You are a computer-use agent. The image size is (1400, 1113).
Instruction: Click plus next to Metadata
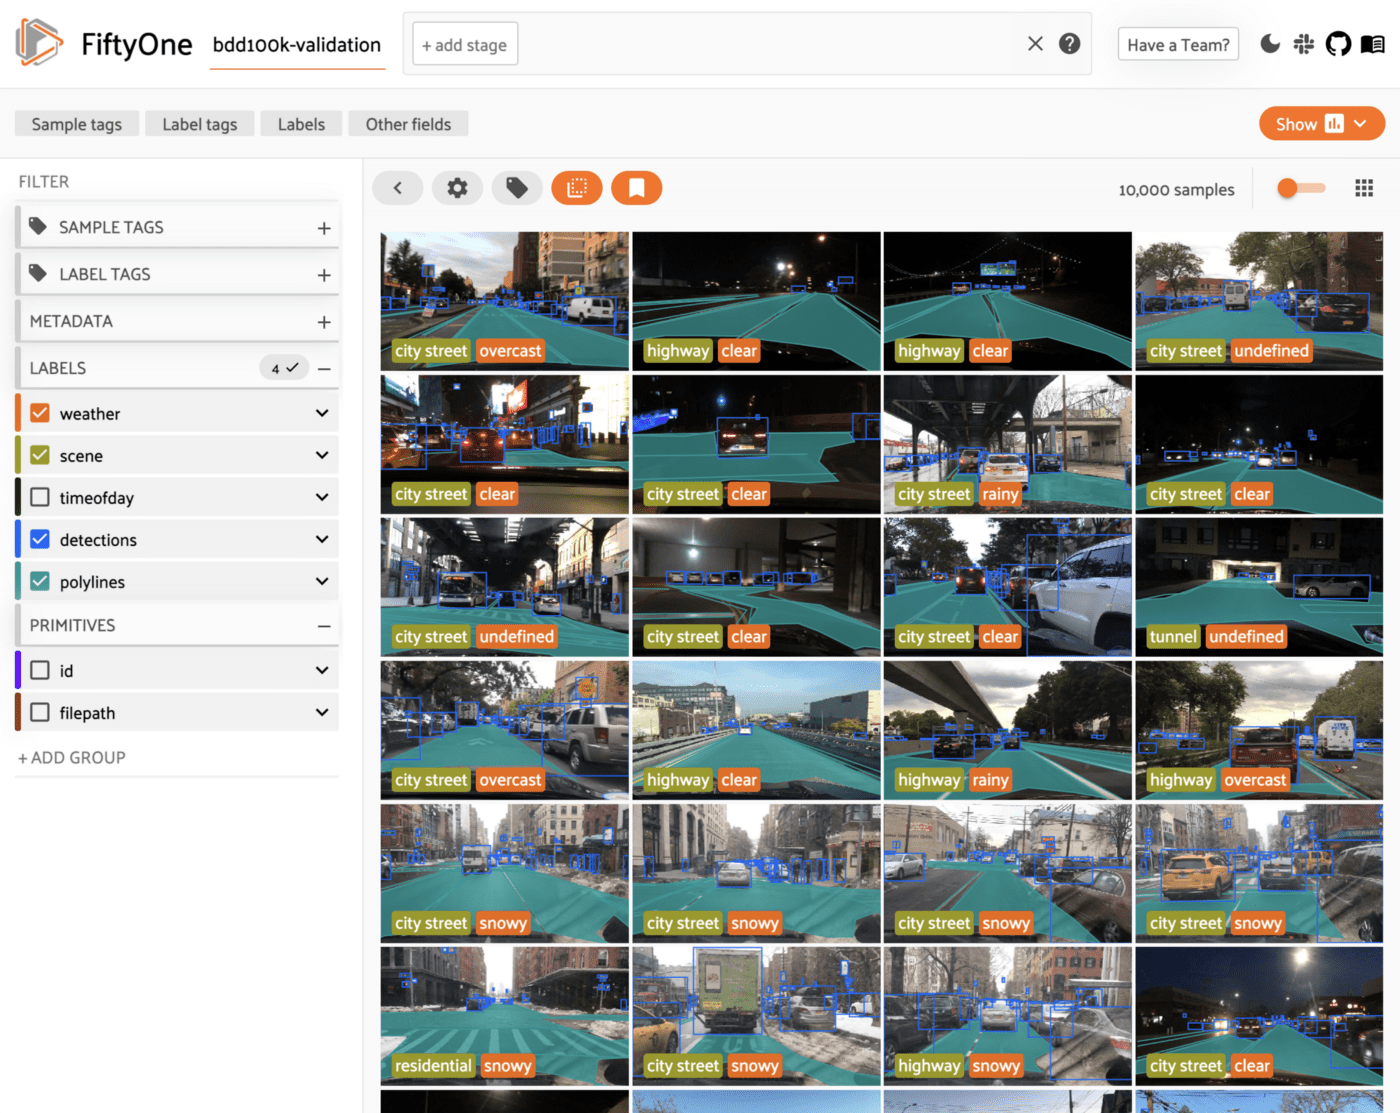[324, 322]
